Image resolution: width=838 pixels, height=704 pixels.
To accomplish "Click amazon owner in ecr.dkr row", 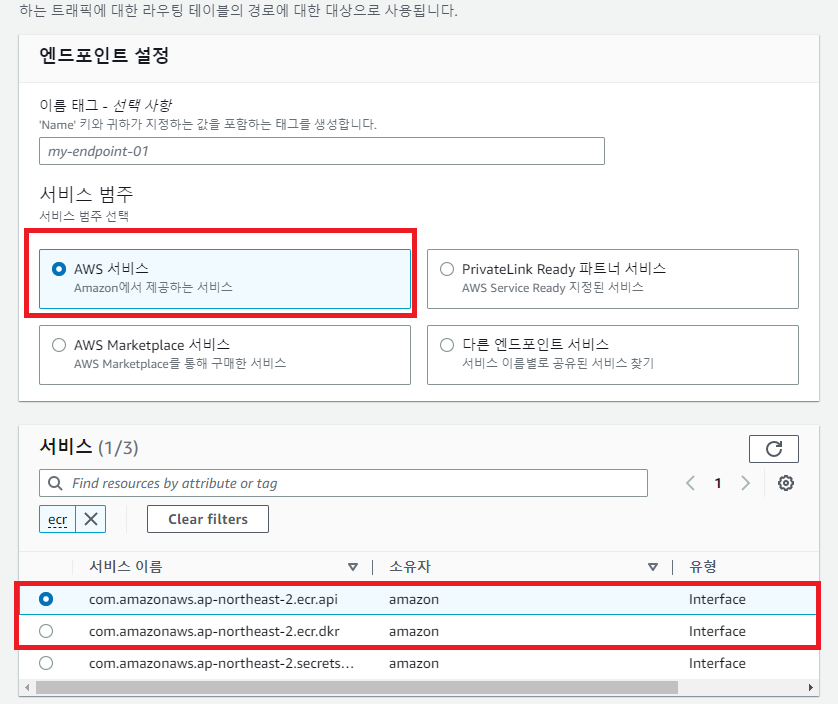I will 414,631.
